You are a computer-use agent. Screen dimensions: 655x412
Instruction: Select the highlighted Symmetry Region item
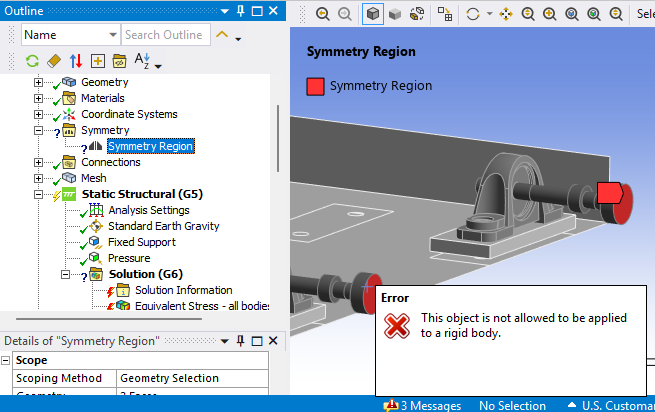tap(151, 146)
